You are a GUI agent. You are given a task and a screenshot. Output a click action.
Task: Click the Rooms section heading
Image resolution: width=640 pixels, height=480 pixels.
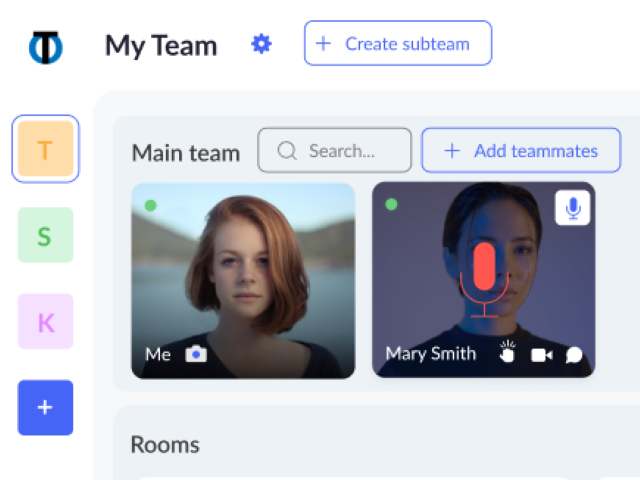(165, 444)
